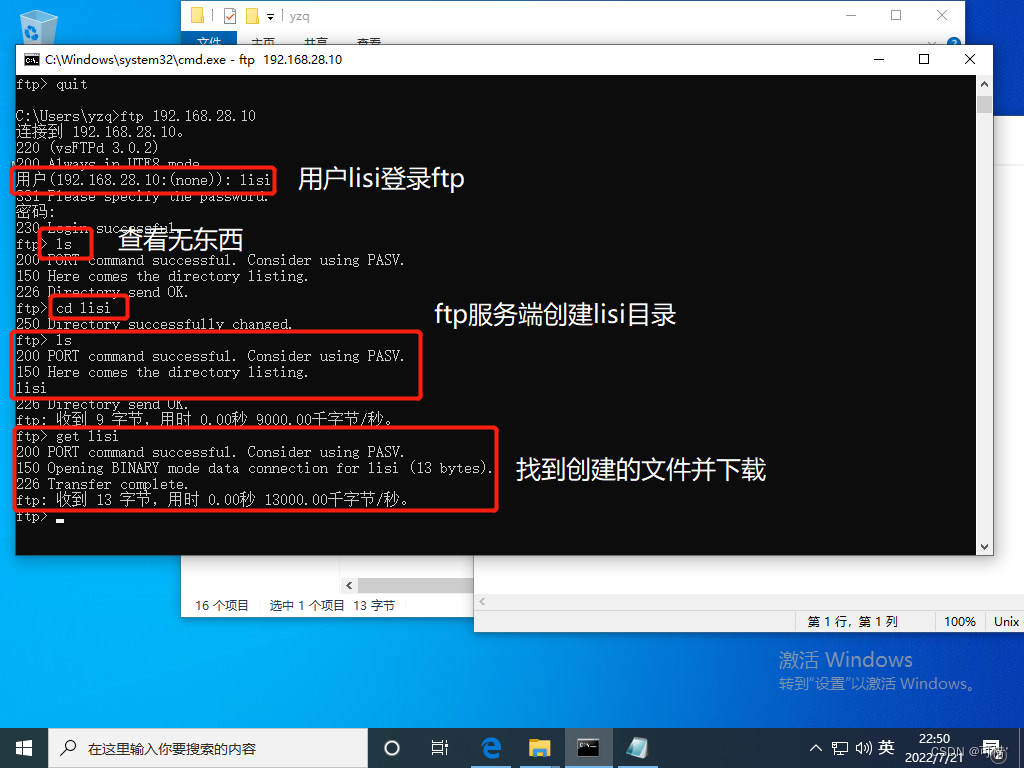1024x768 pixels.
Task: Click the 'cd lisi' command text
Action: 83,308
